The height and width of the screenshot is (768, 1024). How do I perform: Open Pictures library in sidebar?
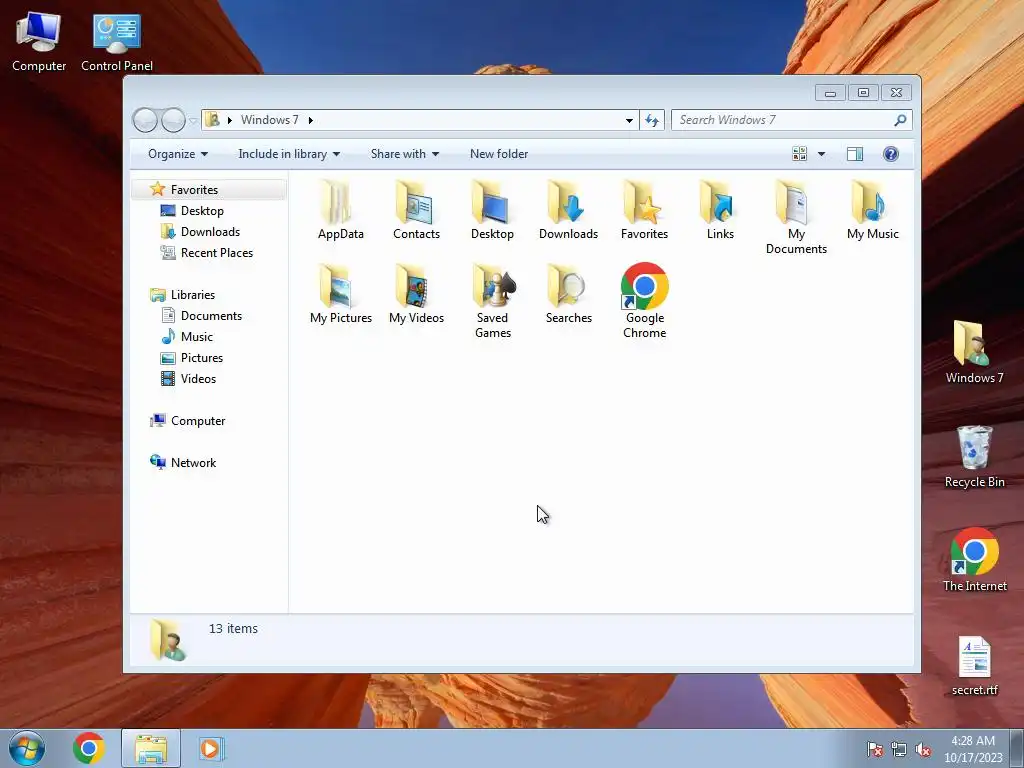[202, 358]
